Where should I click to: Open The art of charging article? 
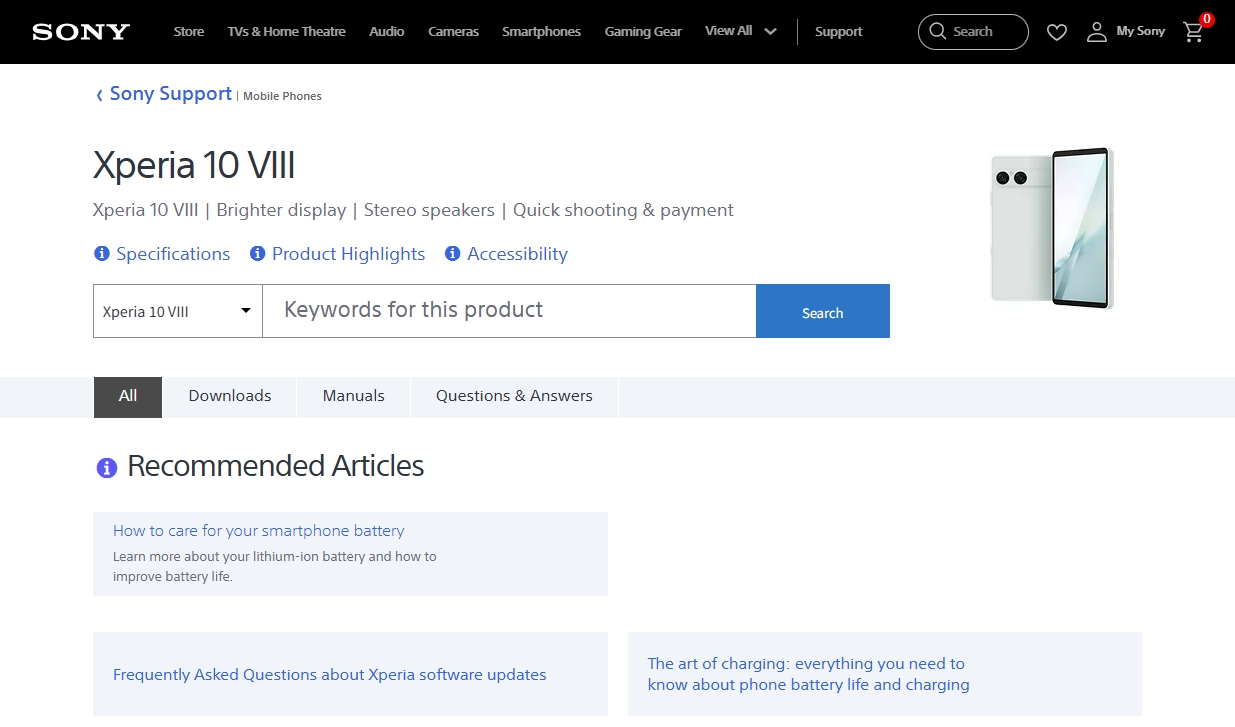pos(808,674)
